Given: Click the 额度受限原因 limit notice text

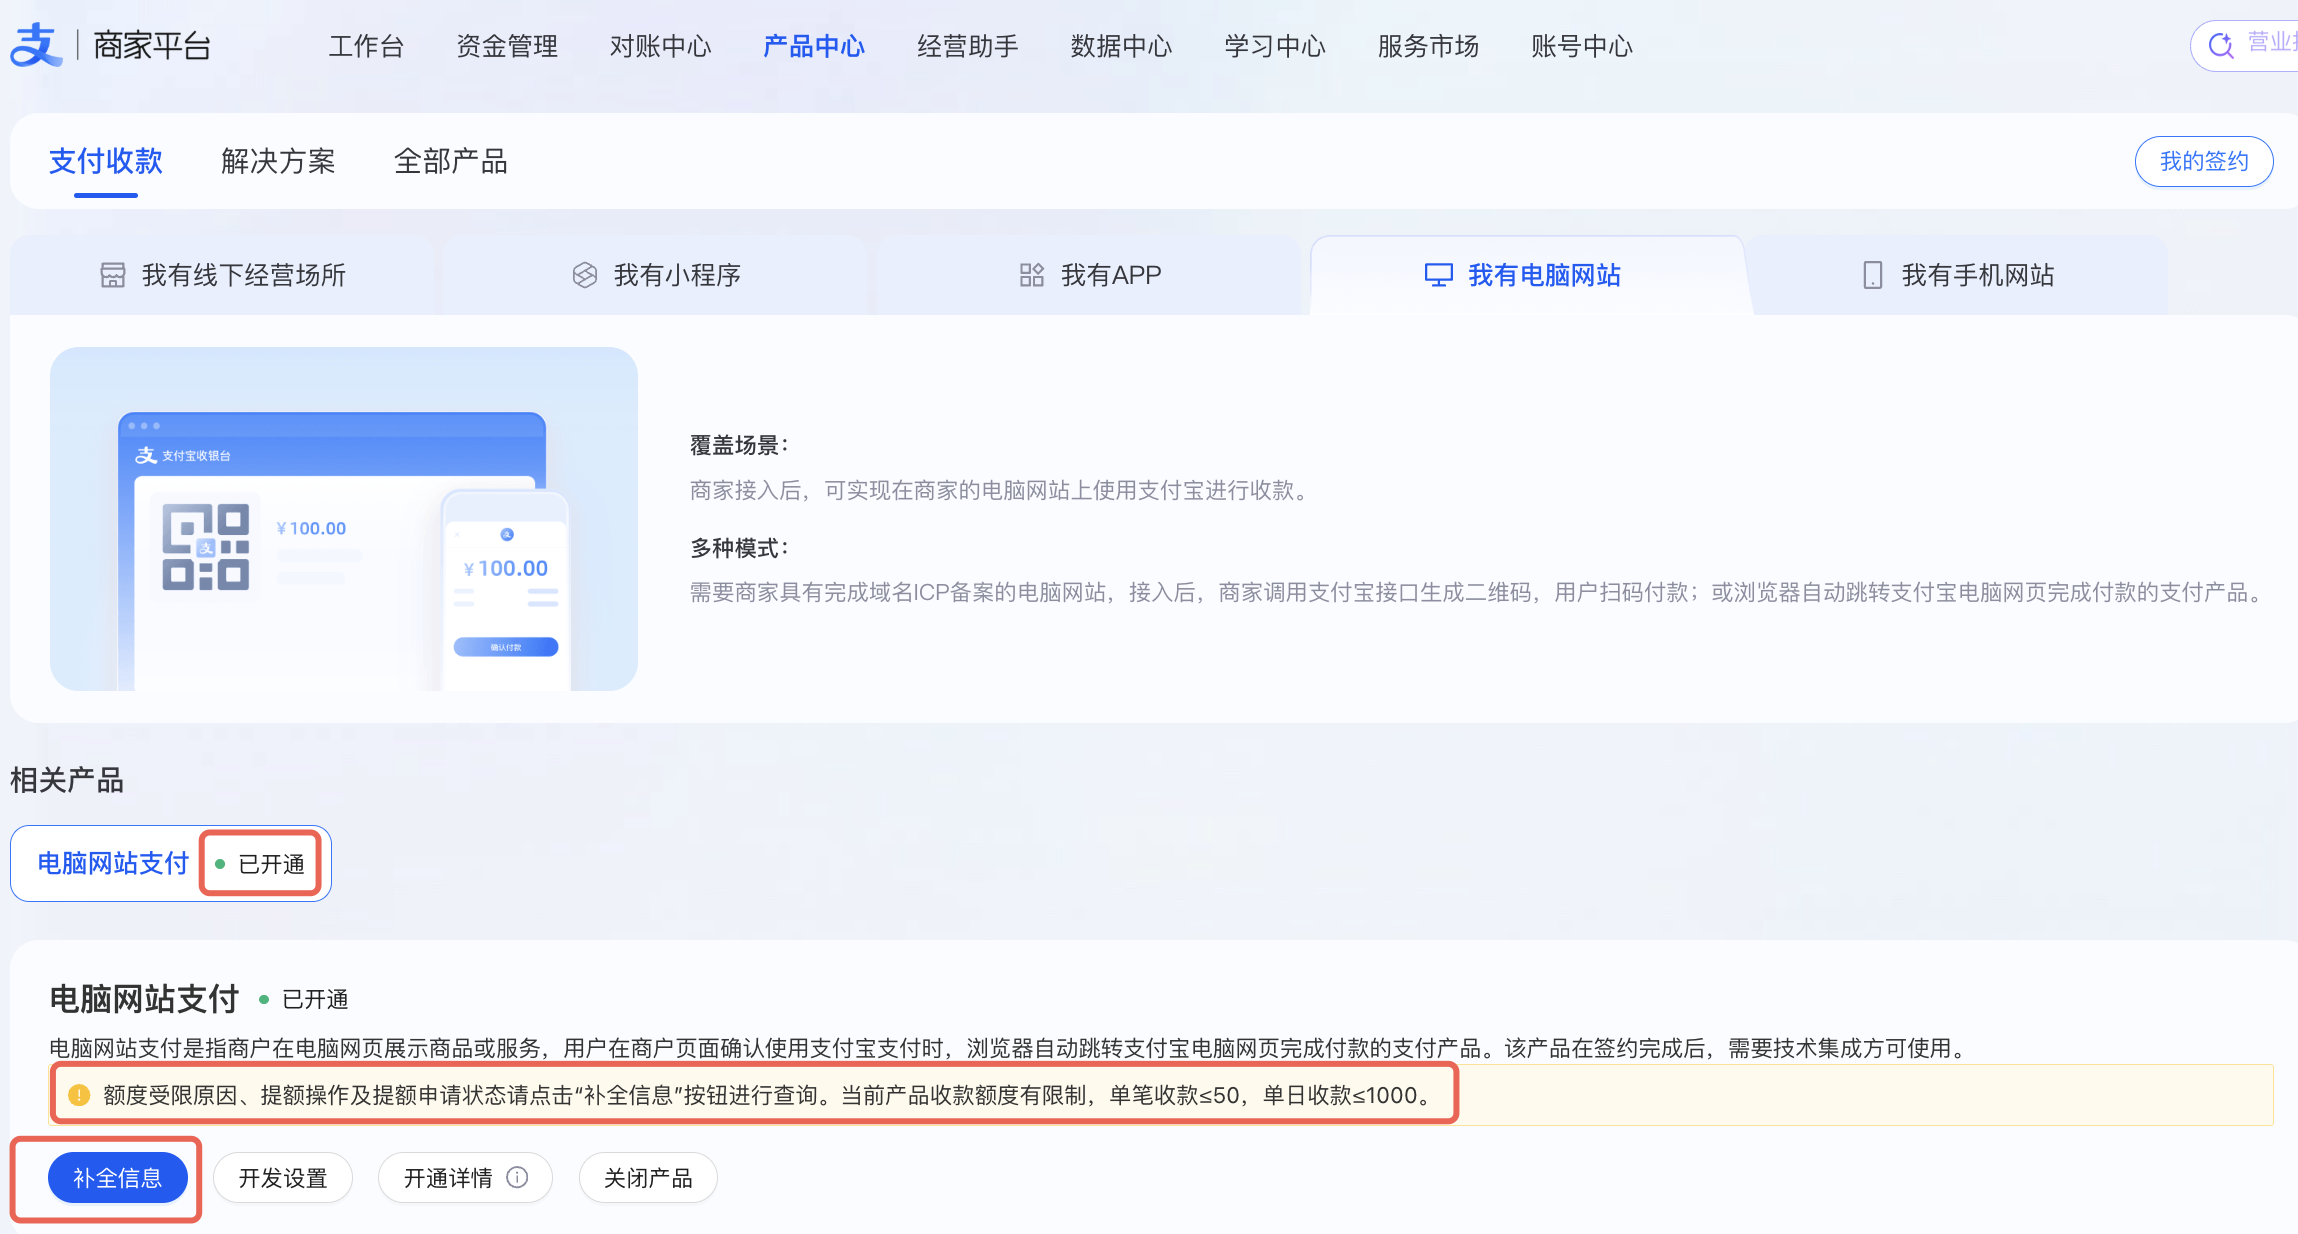Looking at the screenshot, I should tap(768, 1095).
